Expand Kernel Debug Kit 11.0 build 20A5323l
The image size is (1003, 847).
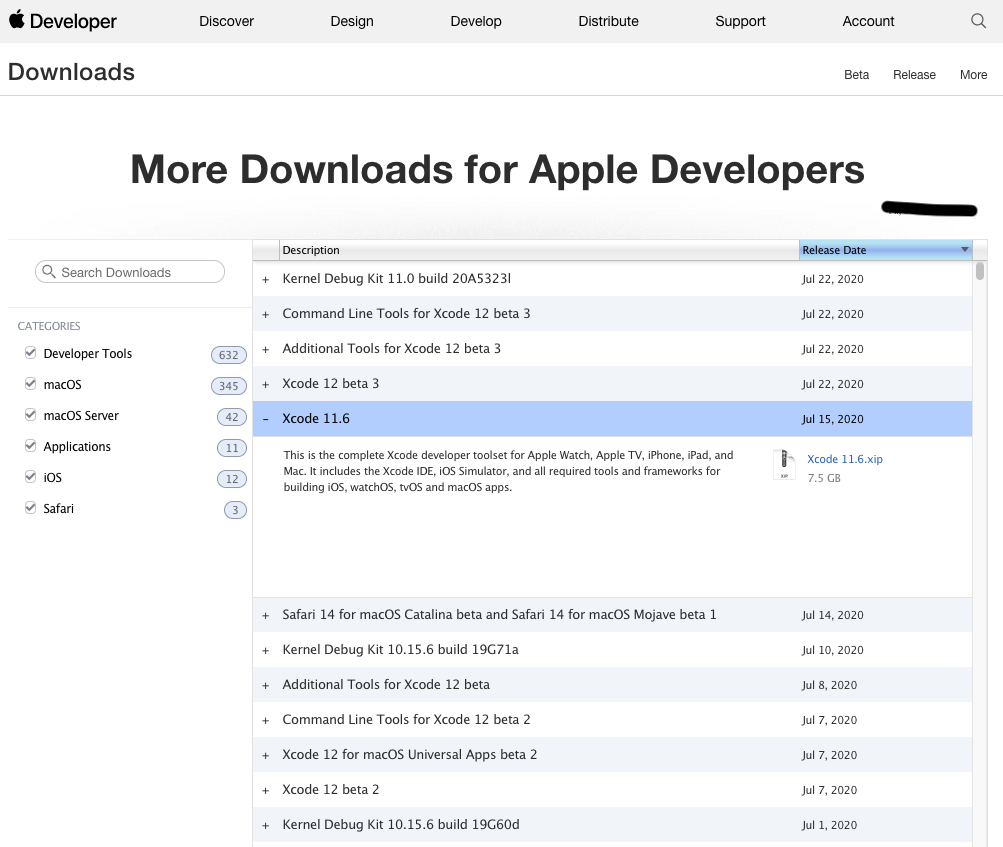(x=265, y=280)
